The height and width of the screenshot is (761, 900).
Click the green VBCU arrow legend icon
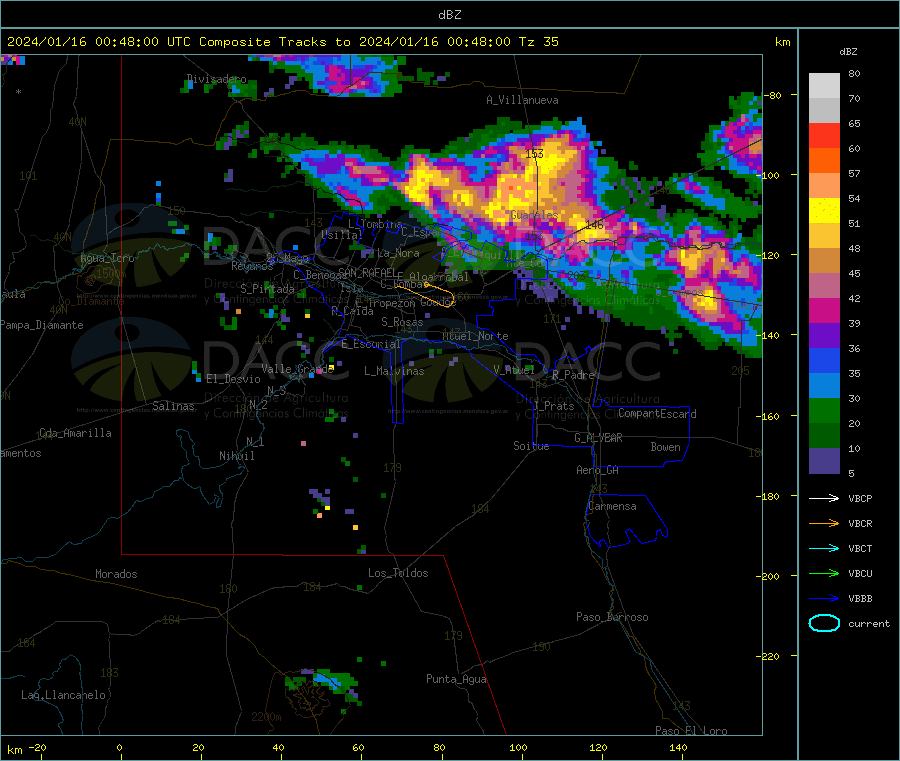[x=824, y=573]
